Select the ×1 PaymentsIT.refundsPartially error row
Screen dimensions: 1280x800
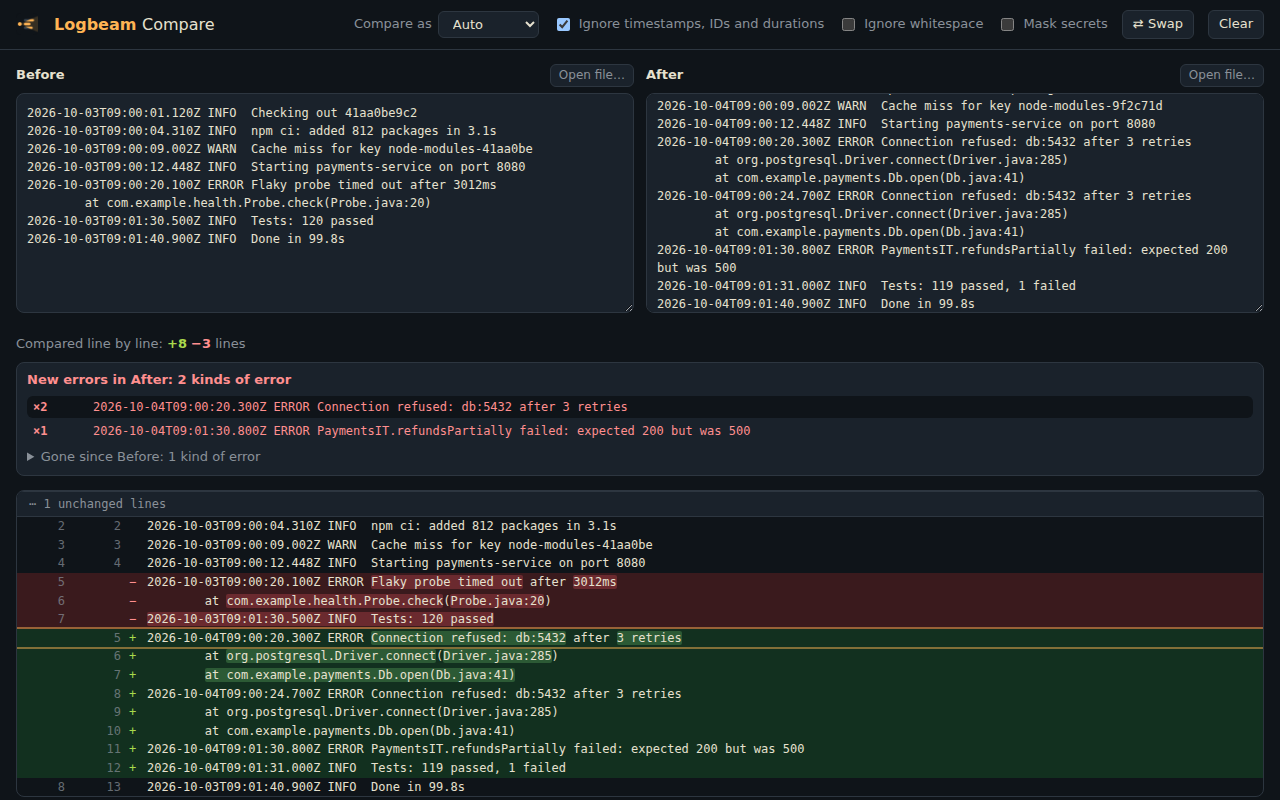[x=640, y=431]
